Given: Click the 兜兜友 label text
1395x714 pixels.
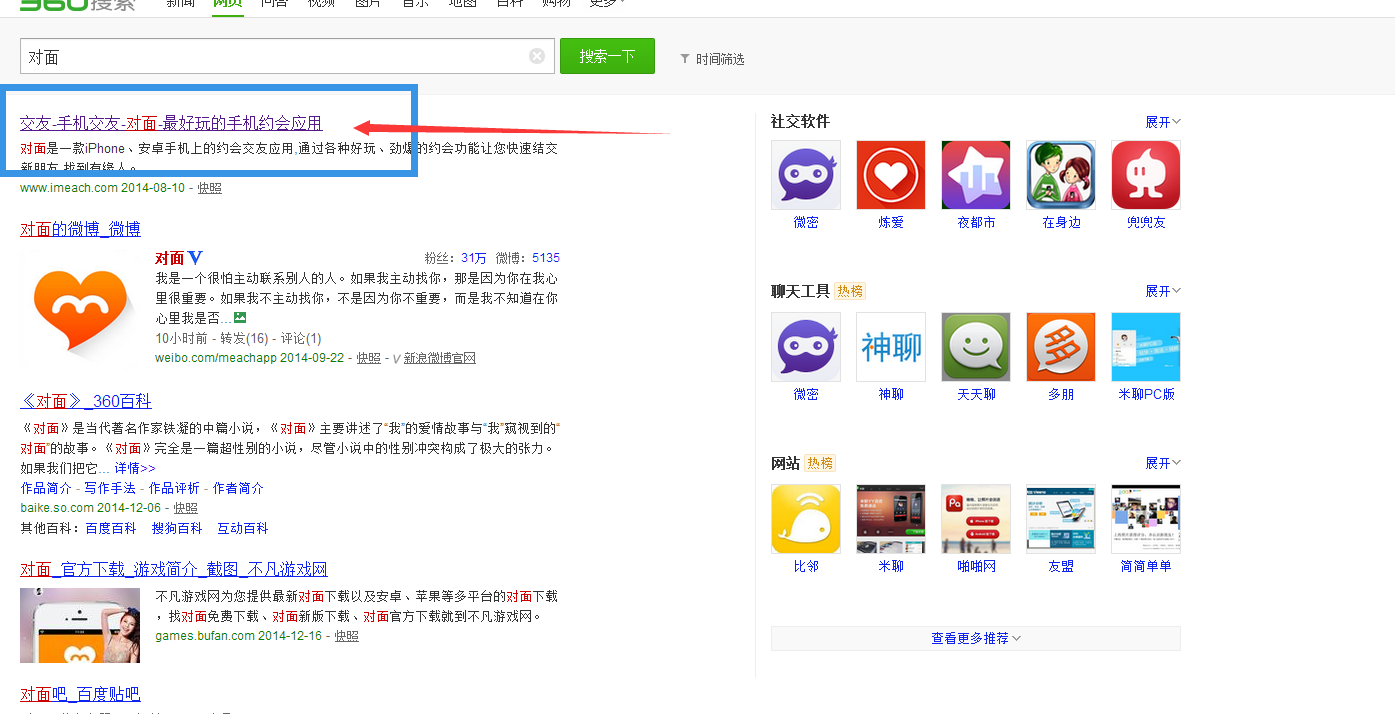Looking at the screenshot, I should pos(1146,222).
